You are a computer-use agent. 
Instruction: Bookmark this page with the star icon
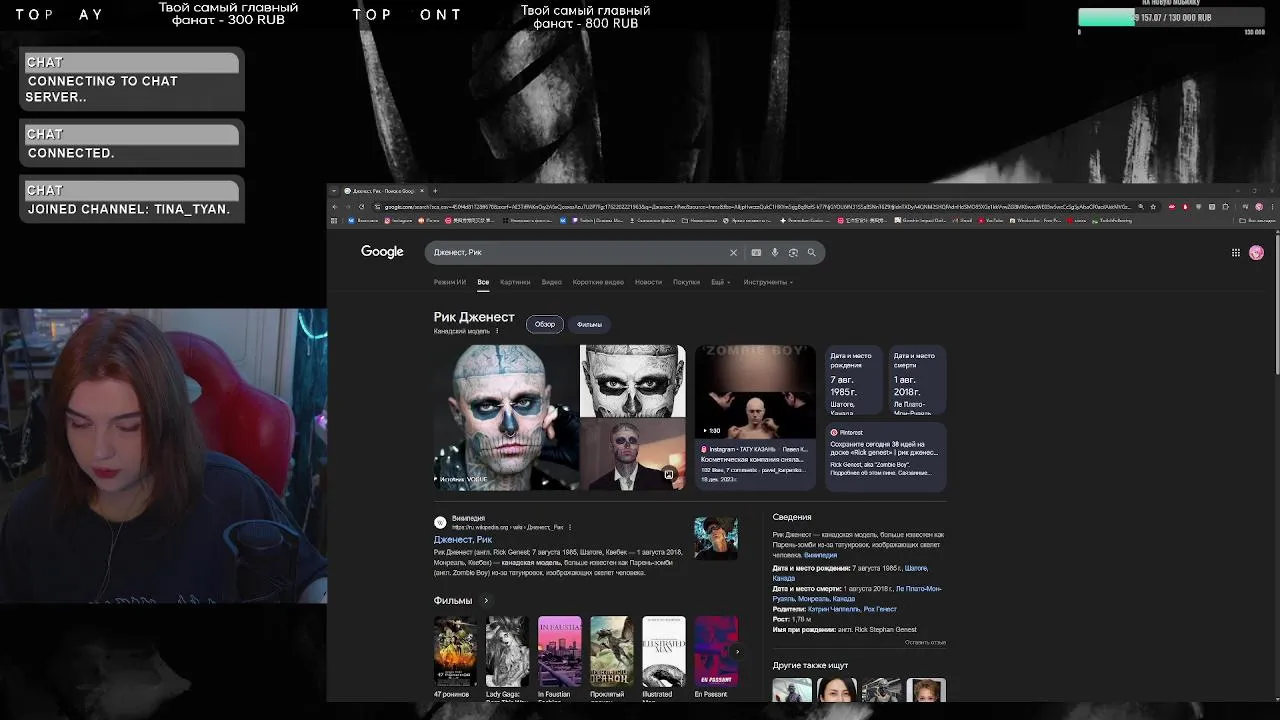pyautogui.click(x=1153, y=207)
